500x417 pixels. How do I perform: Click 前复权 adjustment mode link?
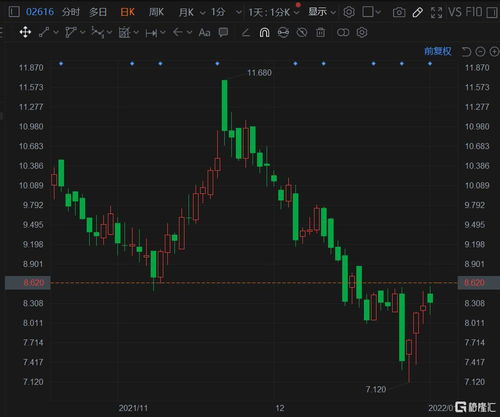click(x=438, y=51)
